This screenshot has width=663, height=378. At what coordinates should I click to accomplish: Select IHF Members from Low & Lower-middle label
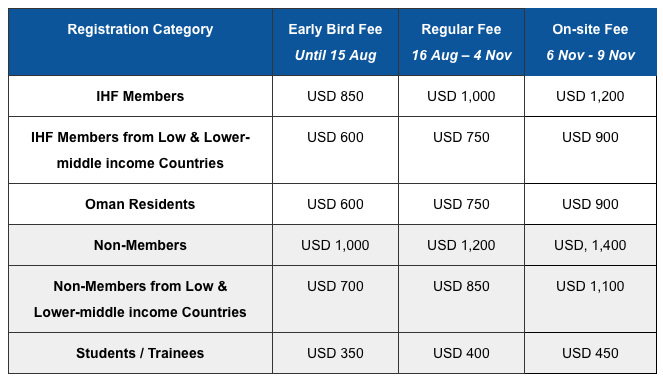pyautogui.click(x=140, y=150)
